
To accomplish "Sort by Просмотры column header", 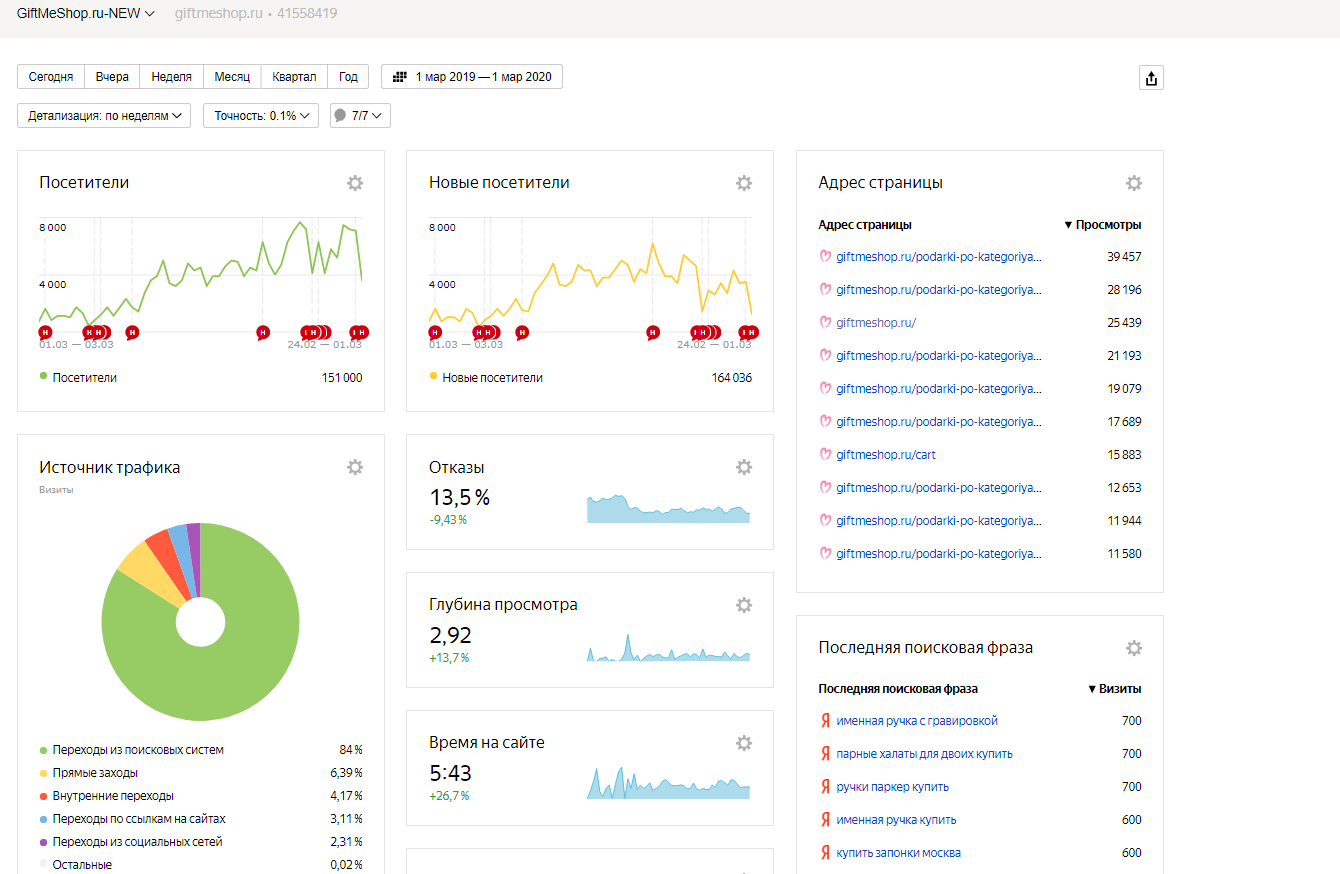I will point(1102,225).
